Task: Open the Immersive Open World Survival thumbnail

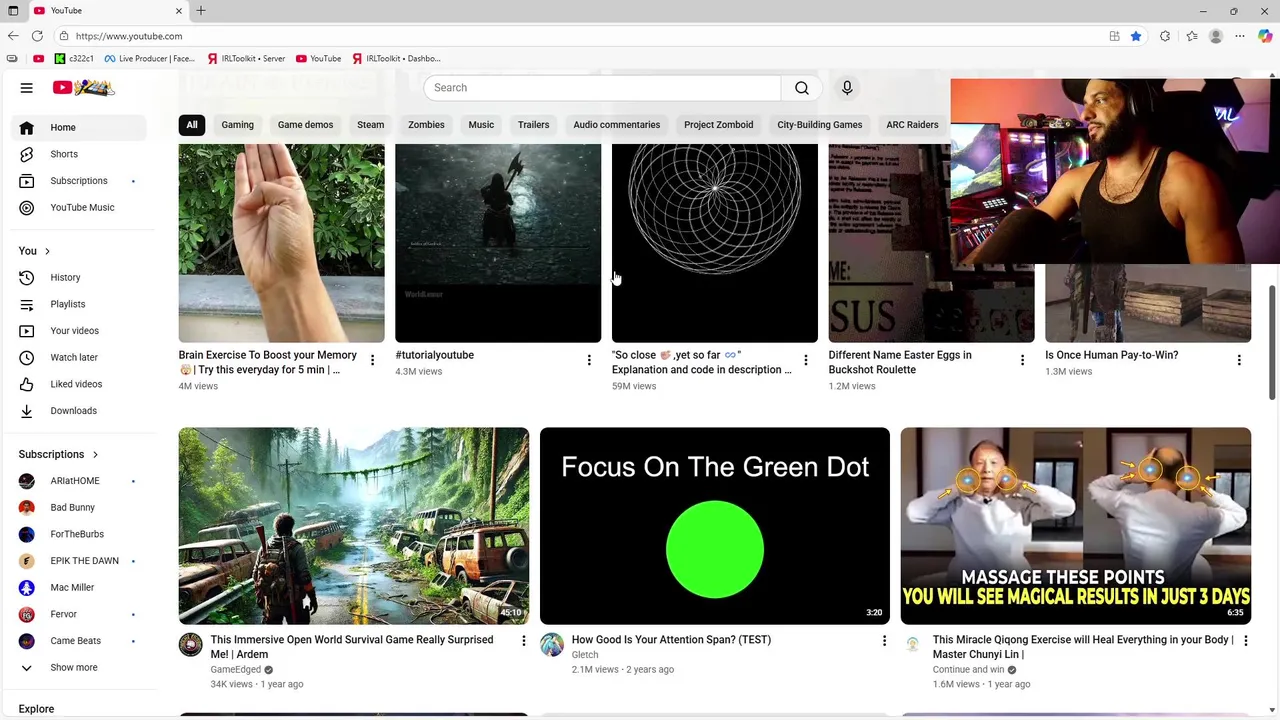Action: pos(353,526)
